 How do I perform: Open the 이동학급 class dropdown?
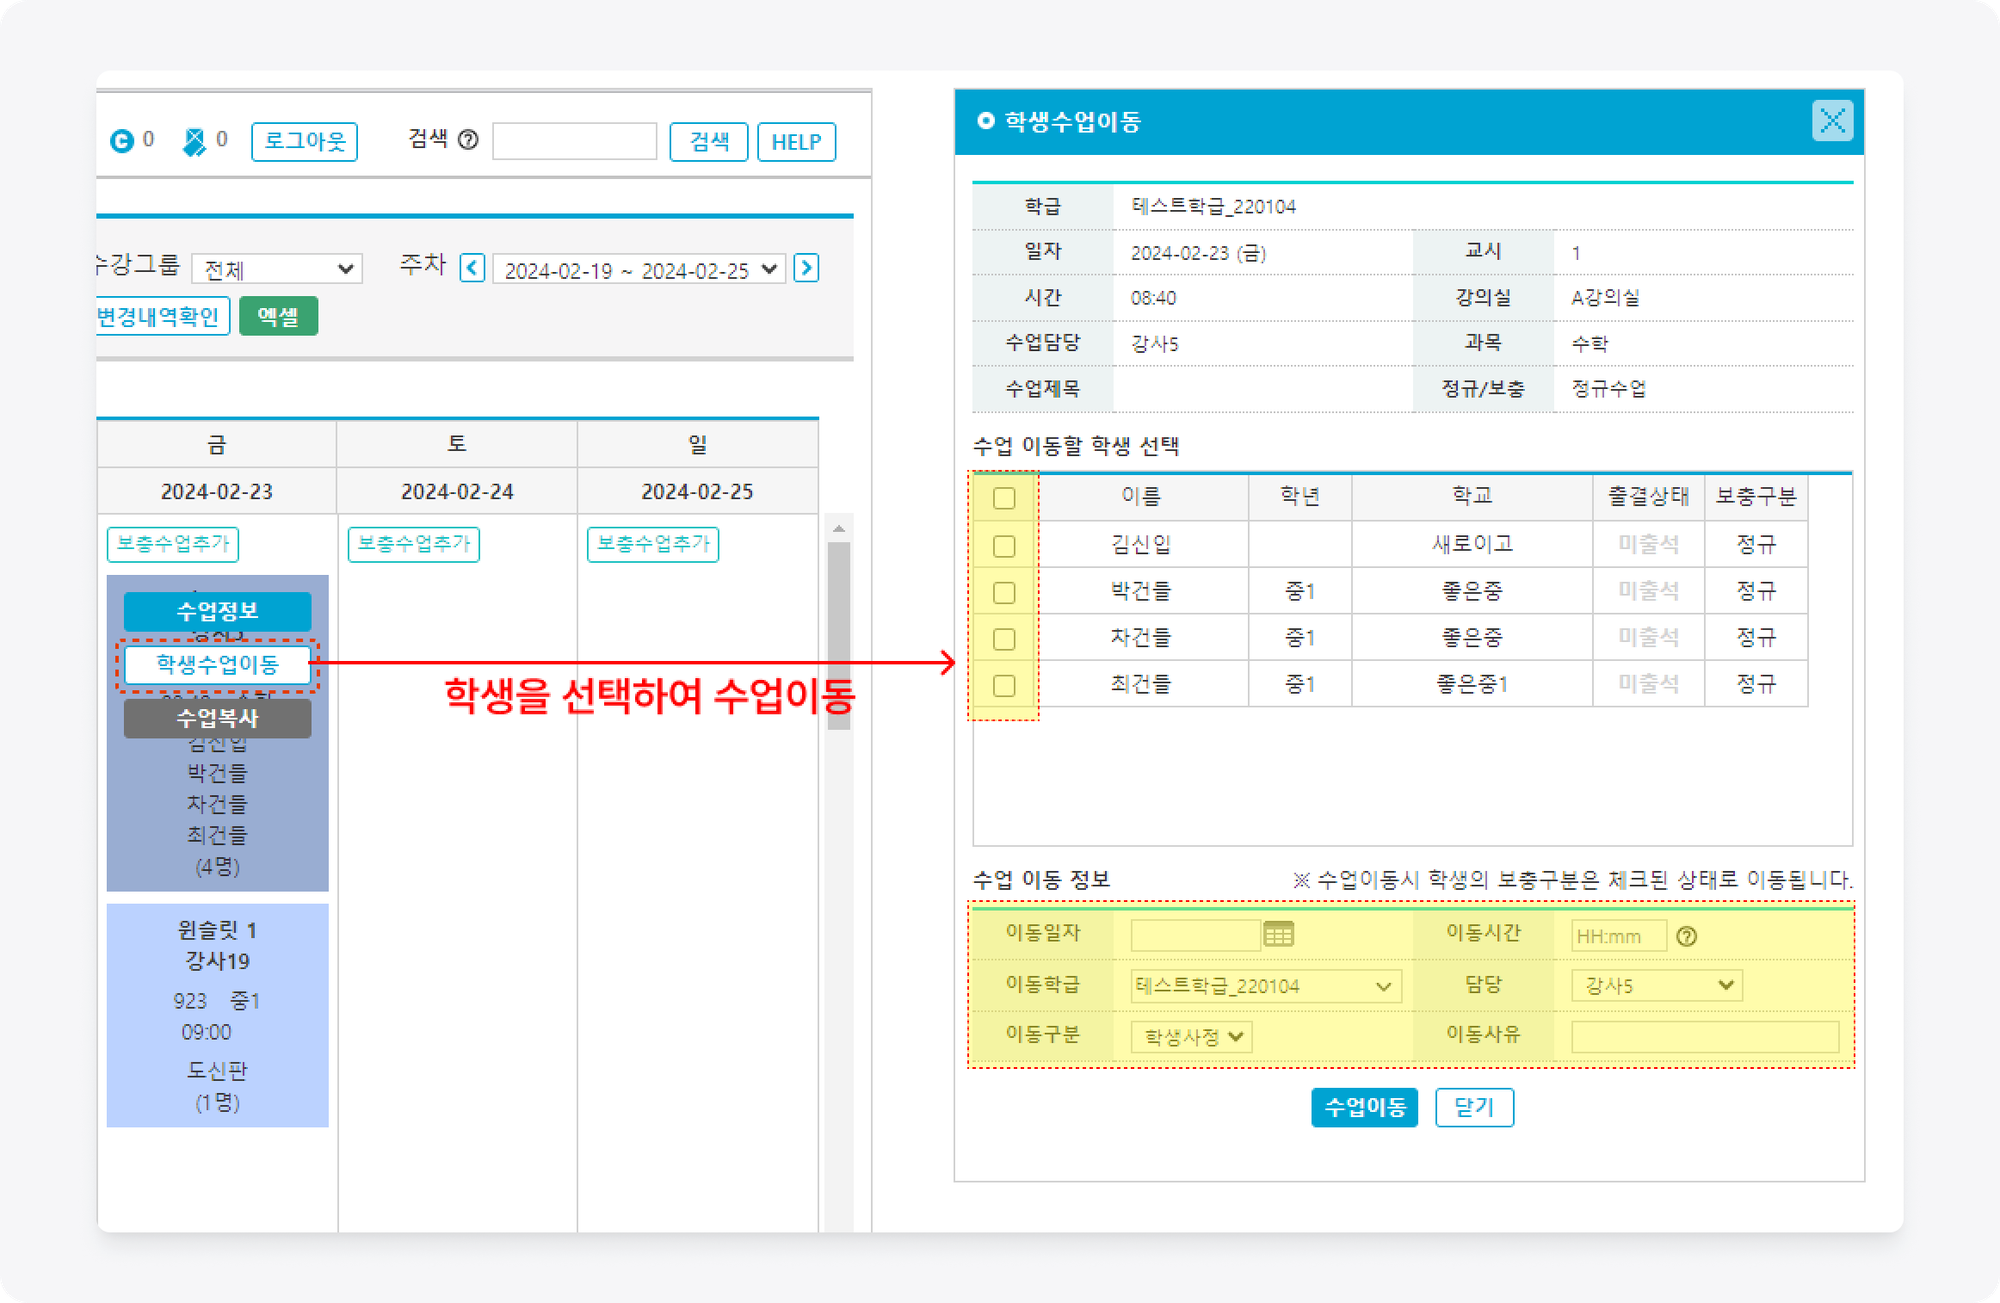[x=1265, y=986]
